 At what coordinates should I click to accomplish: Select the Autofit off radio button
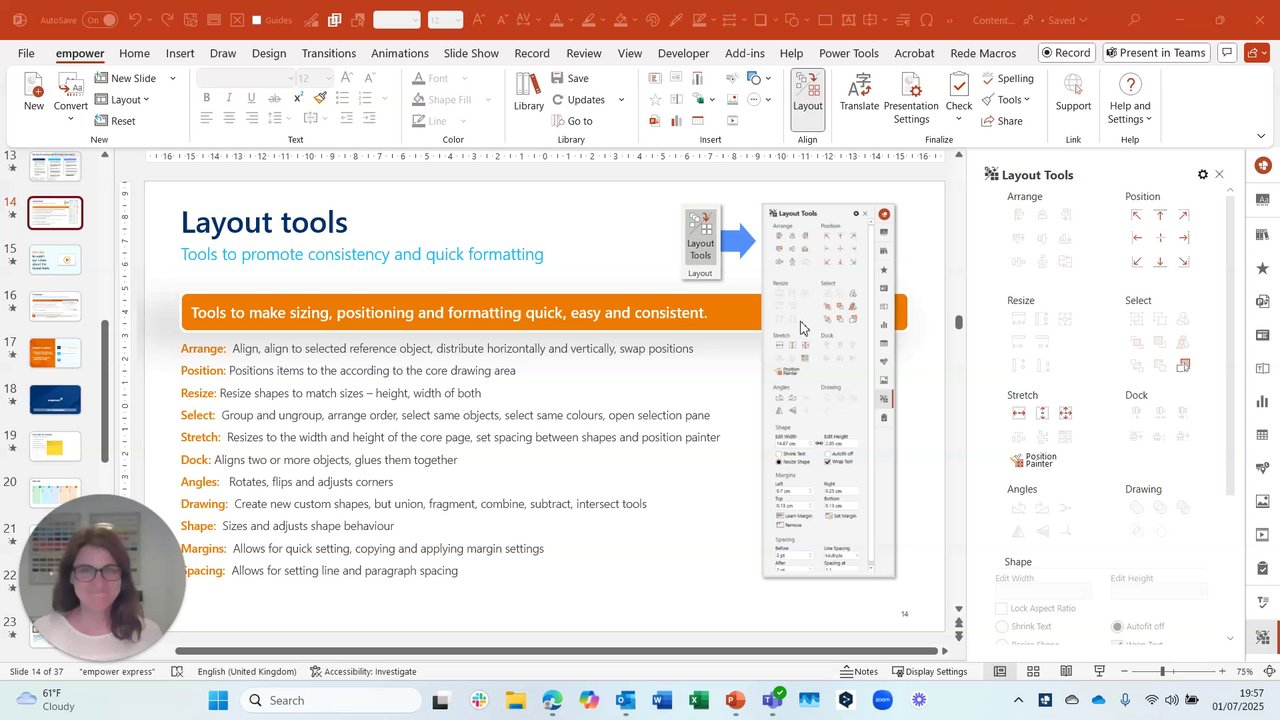[1117, 626]
